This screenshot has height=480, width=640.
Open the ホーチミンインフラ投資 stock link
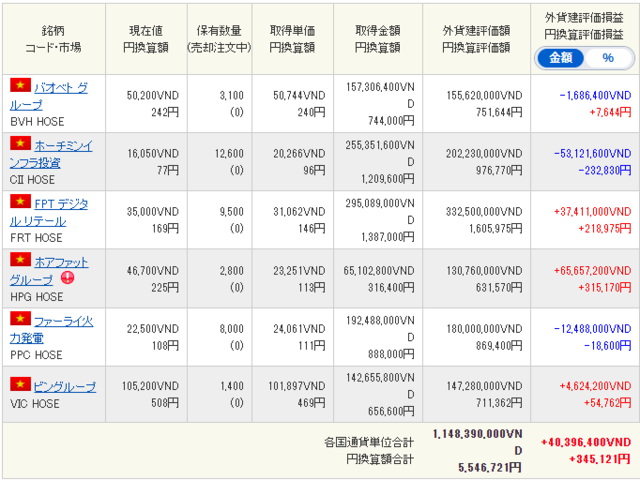(x=51, y=154)
